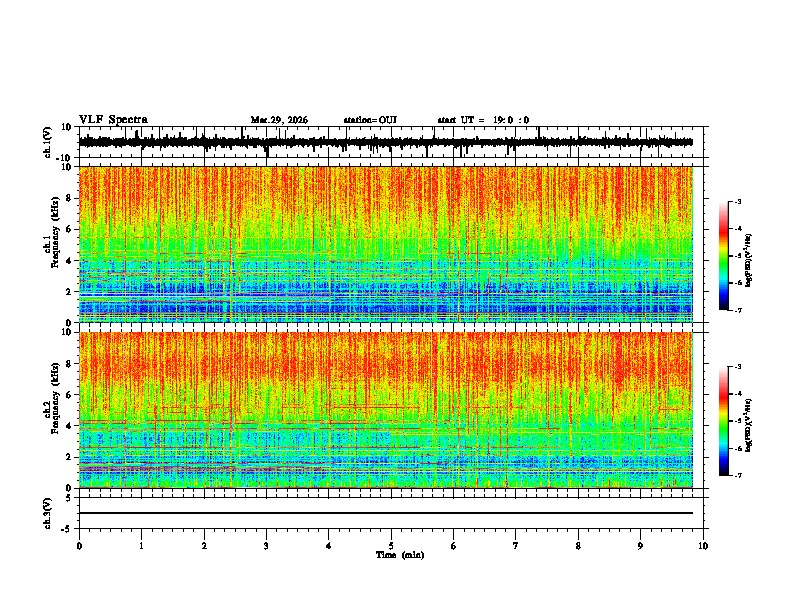The height and width of the screenshot is (612, 792).
Task: Select the "start UT = 19:0 :0" text
Action: pyautogui.click(x=483, y=120)
